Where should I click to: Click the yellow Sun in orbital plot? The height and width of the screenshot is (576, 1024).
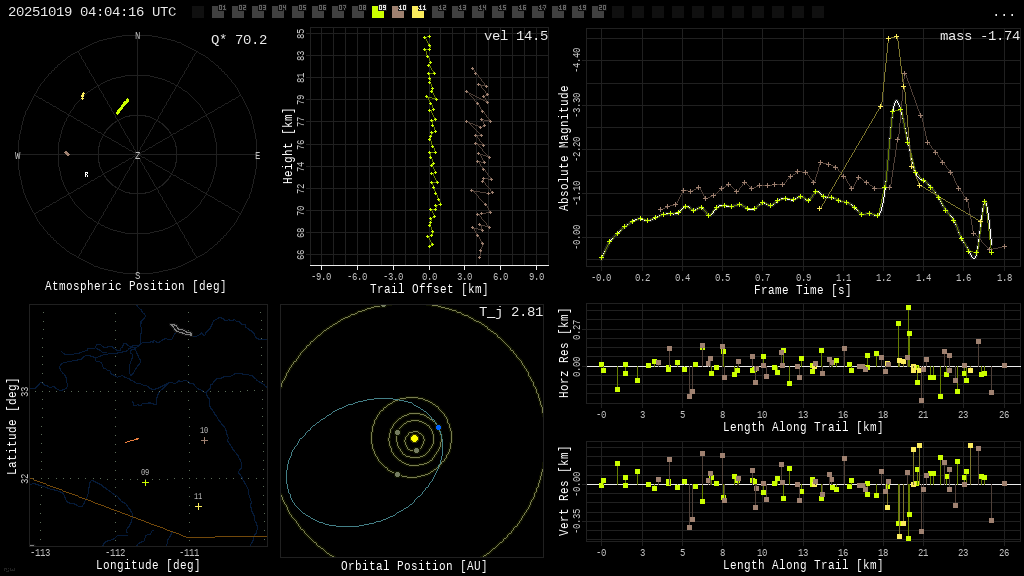pyautogui.click(x=414, y=438)
